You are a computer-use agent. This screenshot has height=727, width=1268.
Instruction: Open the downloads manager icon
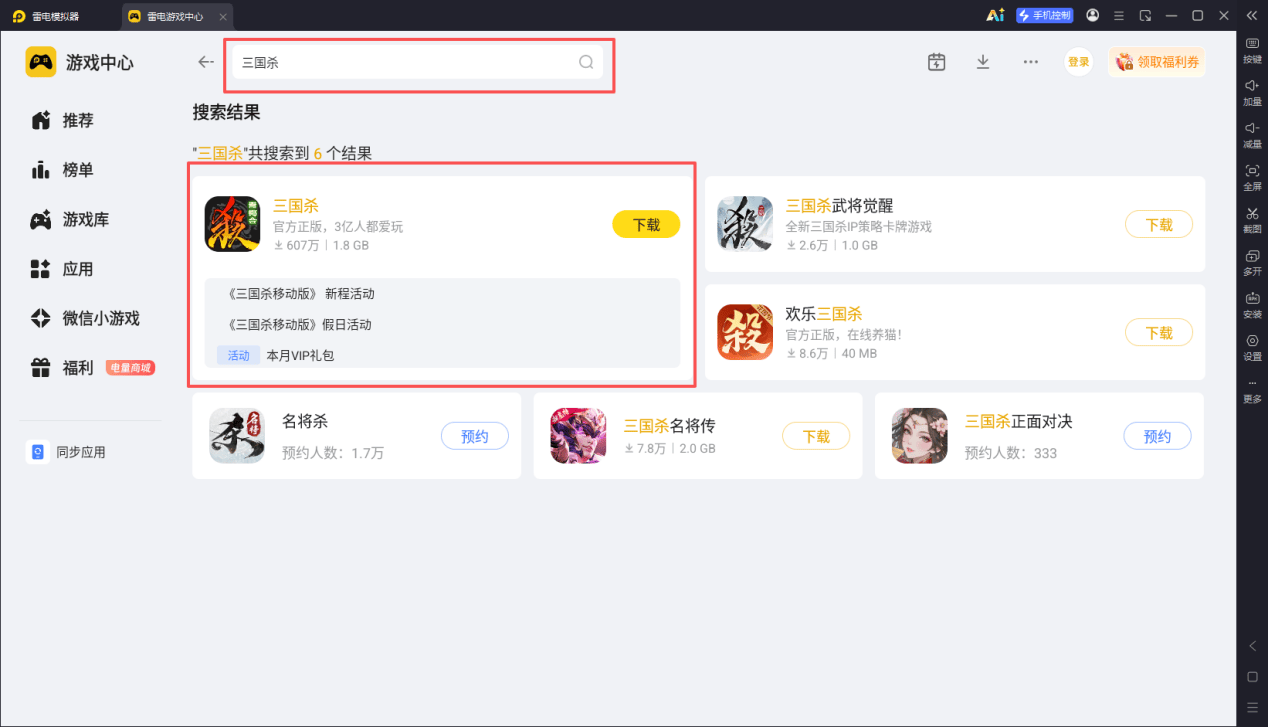(x=983, y=62)
